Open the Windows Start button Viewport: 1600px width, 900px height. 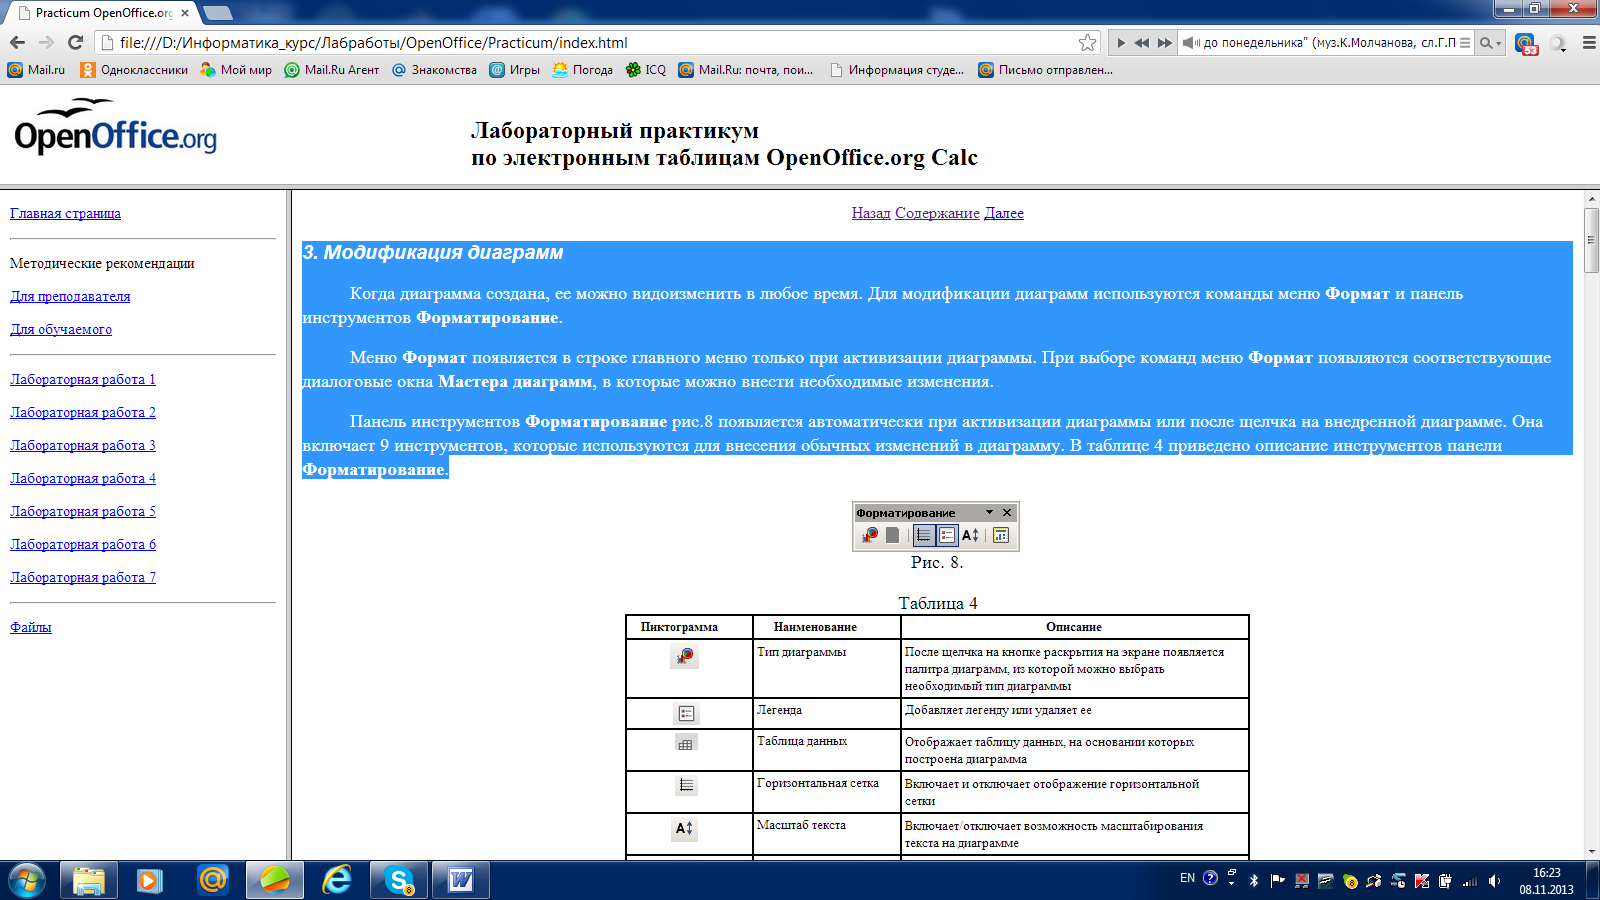click(x=27, y=880)
